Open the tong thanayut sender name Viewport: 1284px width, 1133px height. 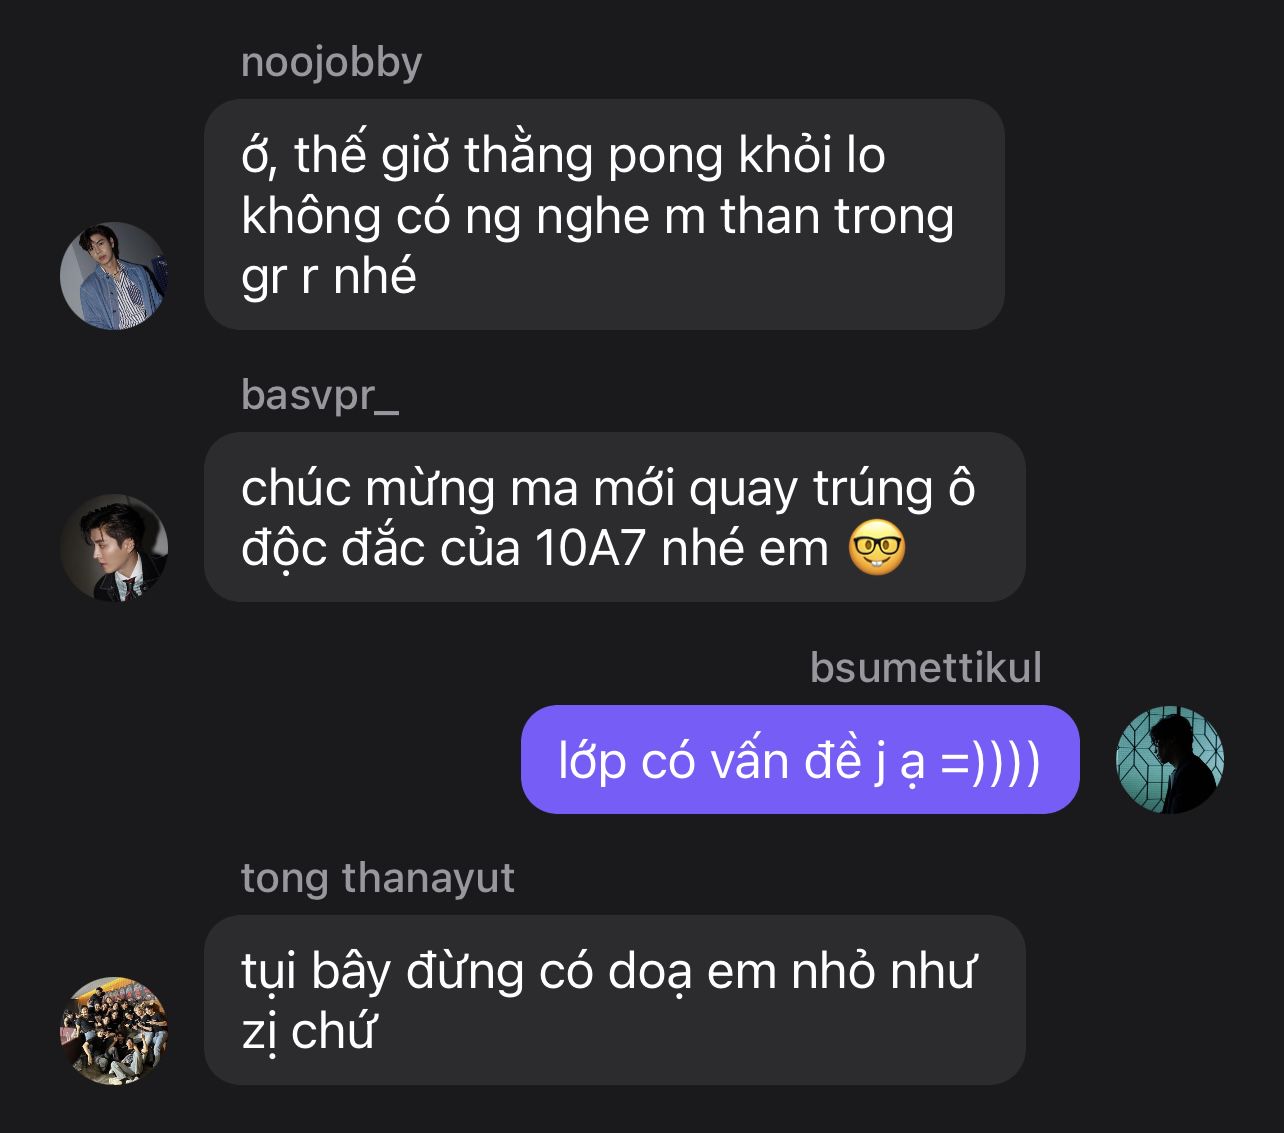point(378,879)
